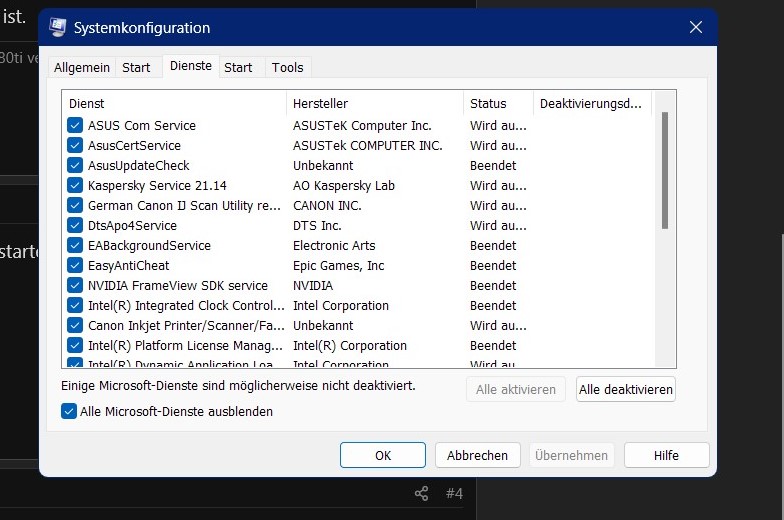The image size is (784, 520).
Task: Disable the EABackgroundService checkbox
Action: point(75,246)
